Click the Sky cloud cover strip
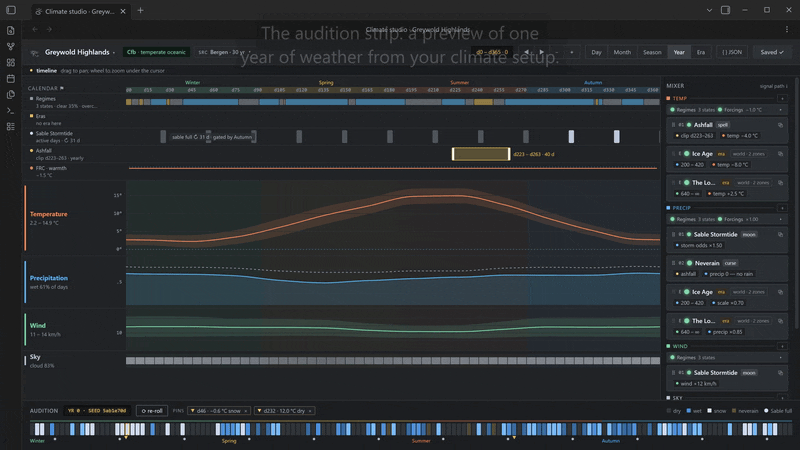The width and height of the screenshot is (800, 450). [x=393, y=361]
